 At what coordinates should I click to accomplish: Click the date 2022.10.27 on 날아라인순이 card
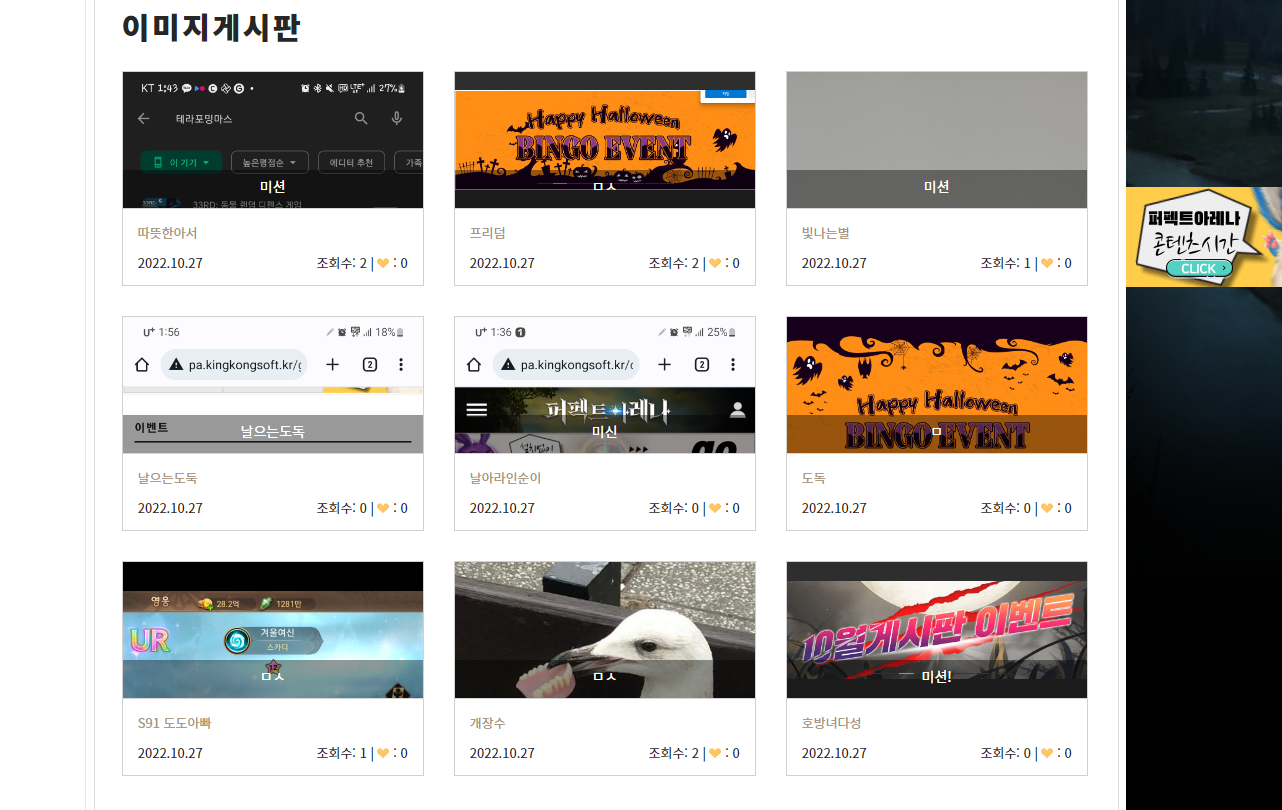coord(502,508)
